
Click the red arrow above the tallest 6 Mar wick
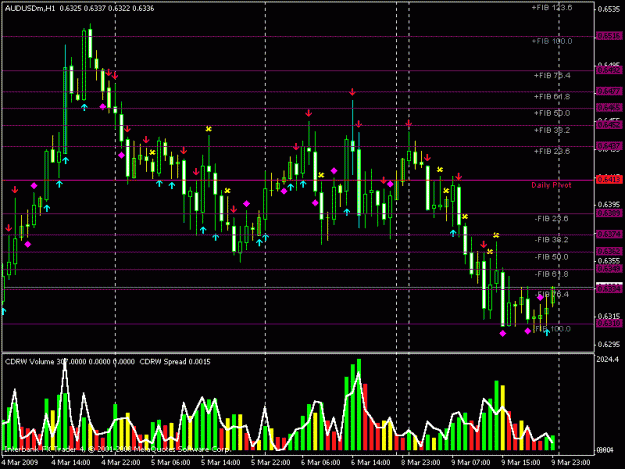pyautogui.click(x=352, y=92)
